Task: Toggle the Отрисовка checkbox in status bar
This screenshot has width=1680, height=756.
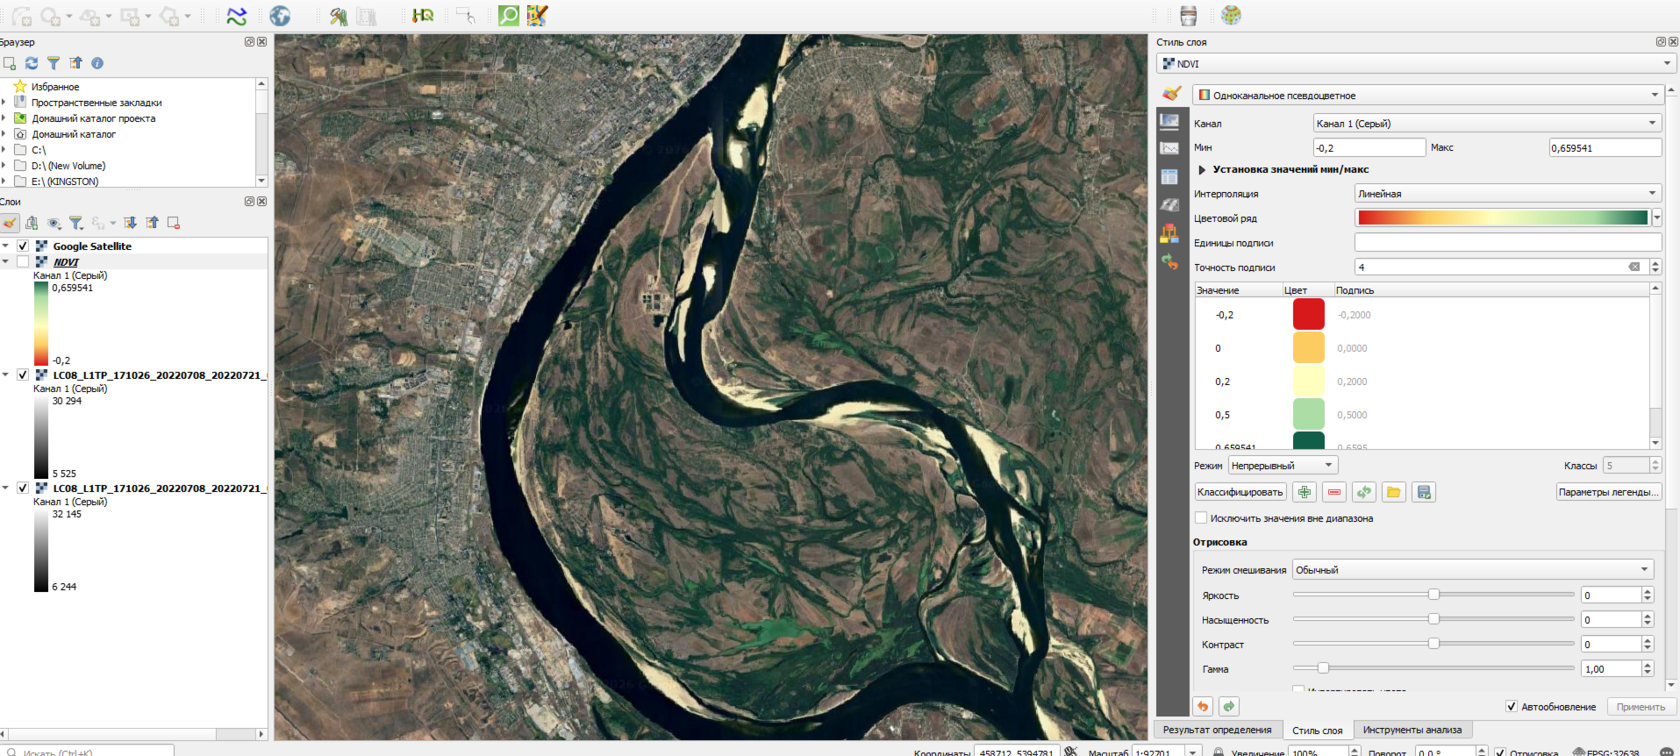Action: tap(1500, 752)
